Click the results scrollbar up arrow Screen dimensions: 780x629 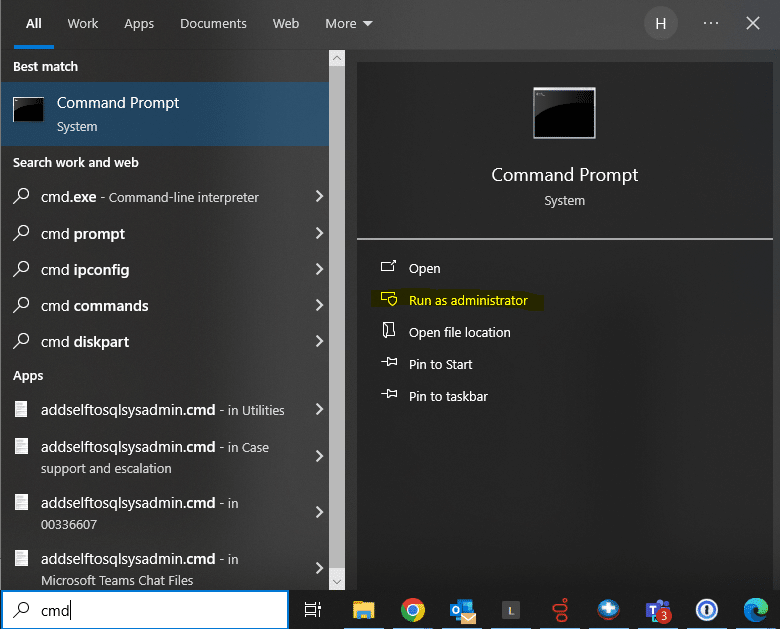pyautogui.click(x=337, y=58)
